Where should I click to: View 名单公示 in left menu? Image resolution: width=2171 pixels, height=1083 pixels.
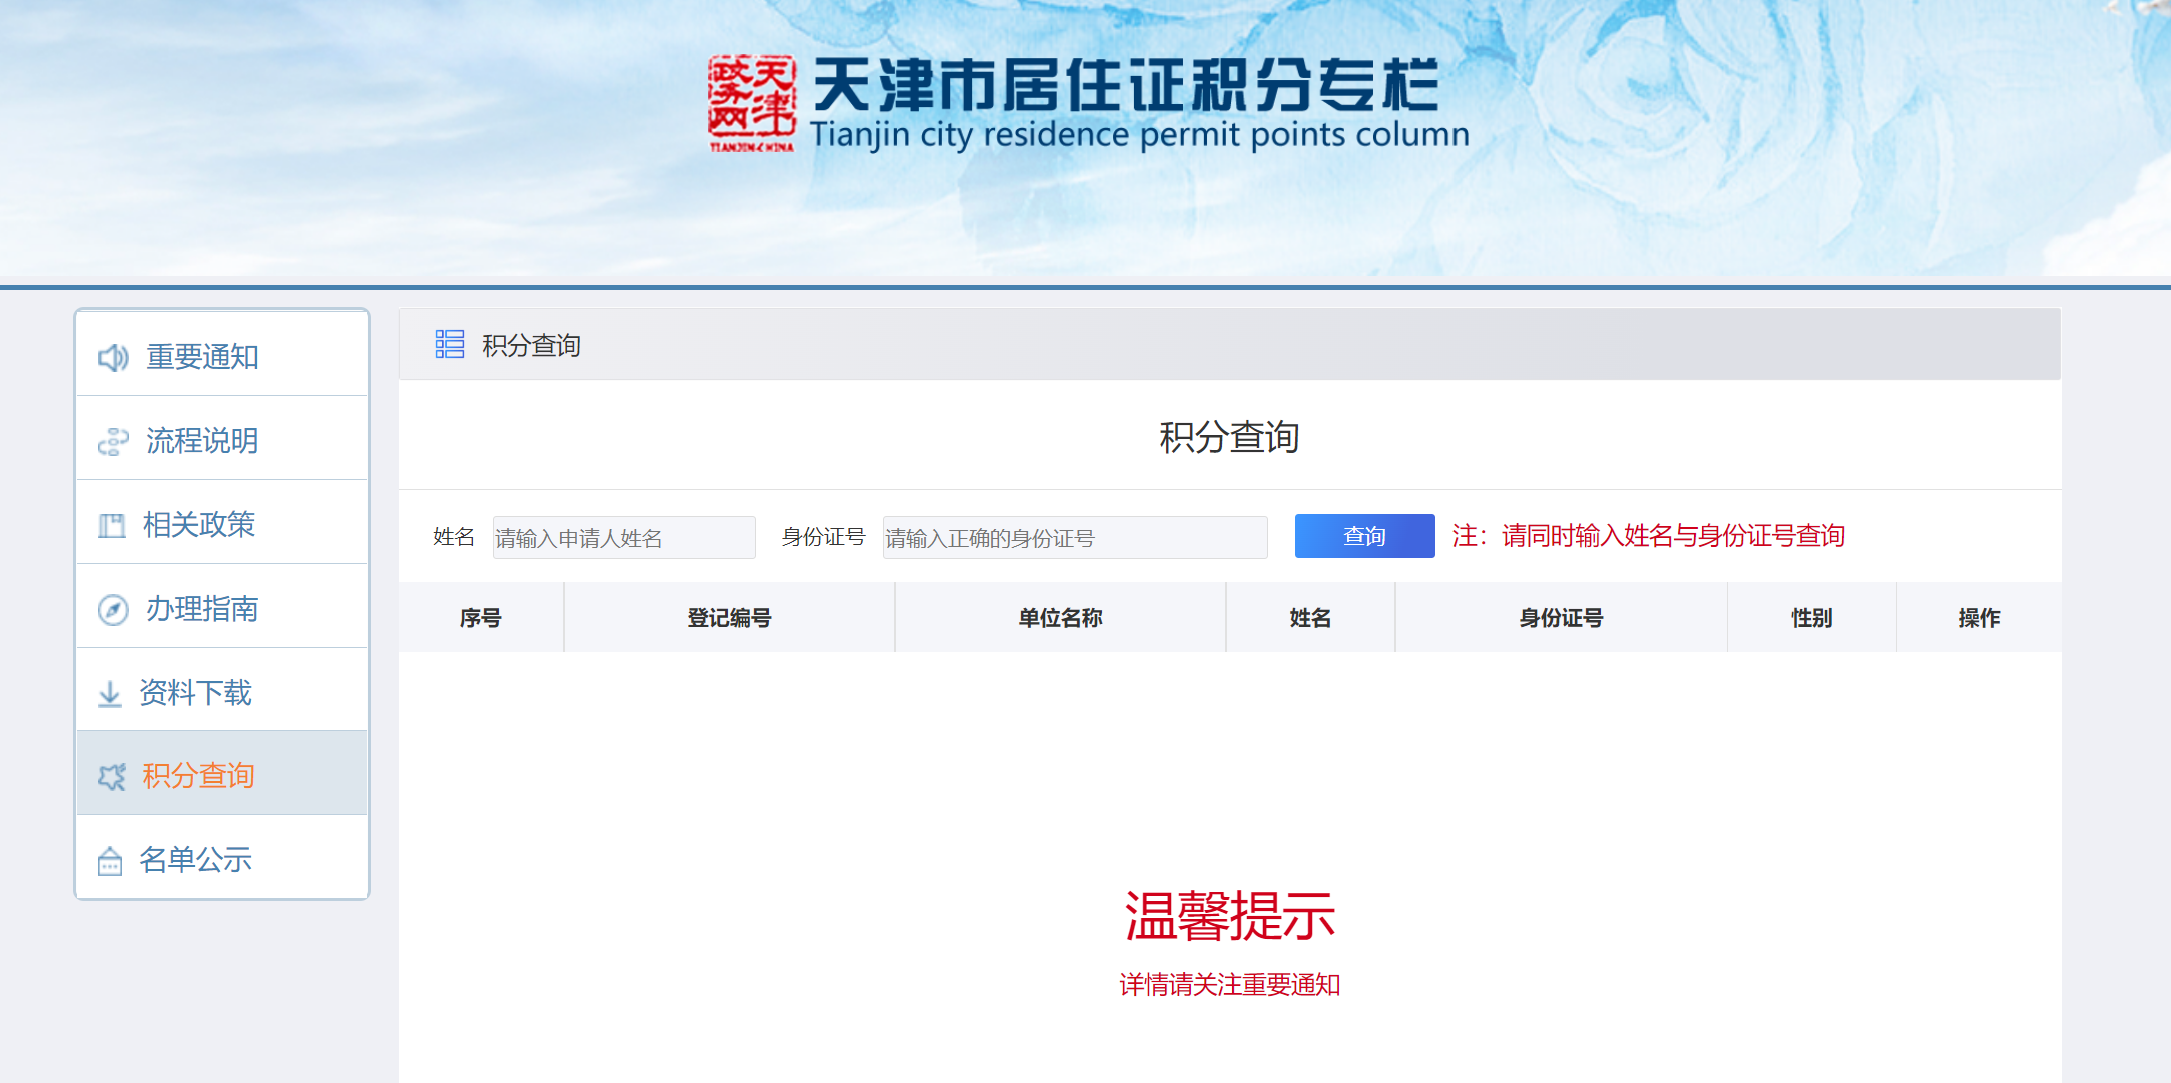[196, 860]
